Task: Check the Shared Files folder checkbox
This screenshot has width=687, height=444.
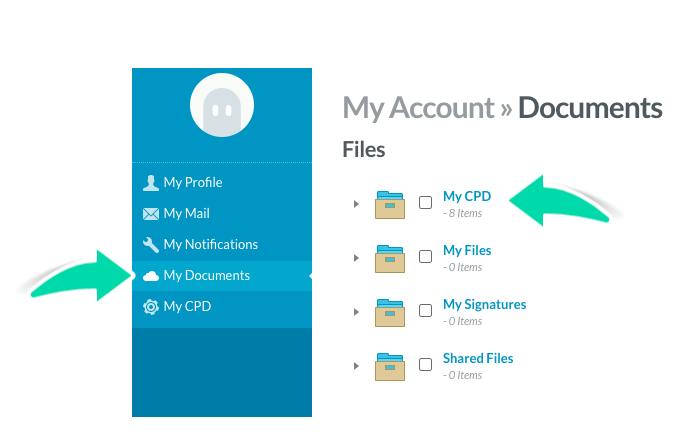Action: [x=425, y=364]
